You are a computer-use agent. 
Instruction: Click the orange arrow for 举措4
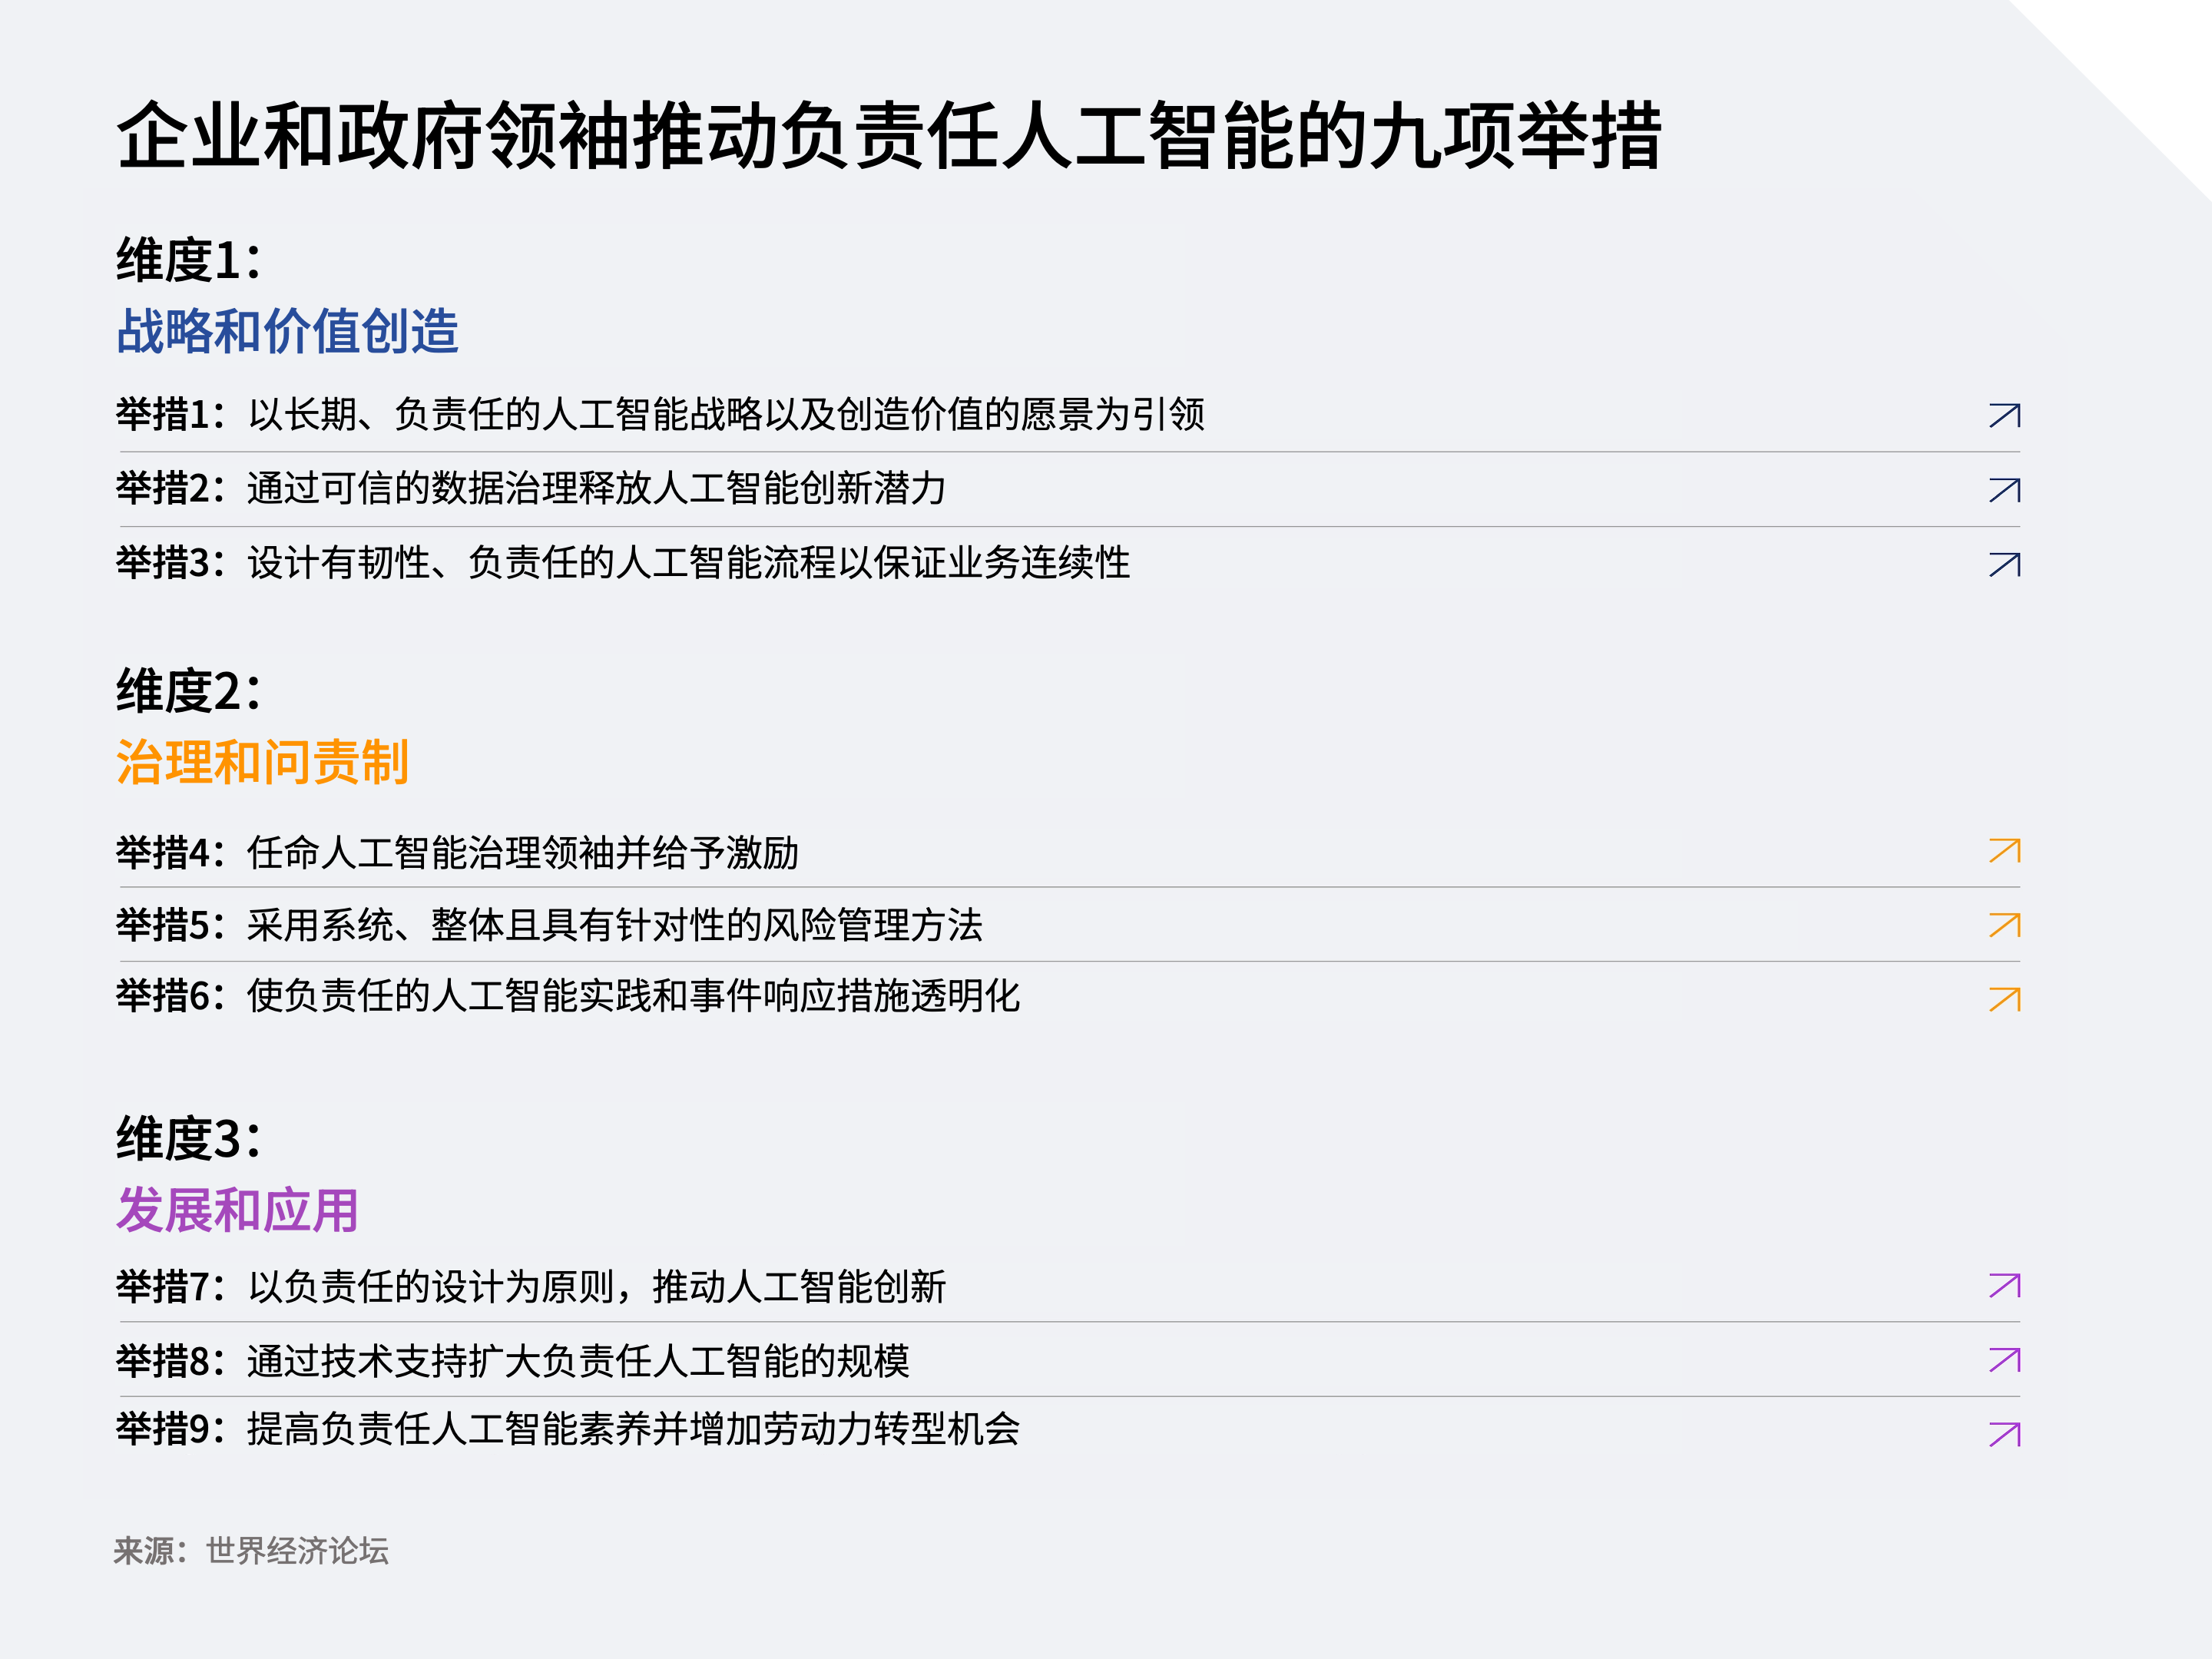[2004, 851]
